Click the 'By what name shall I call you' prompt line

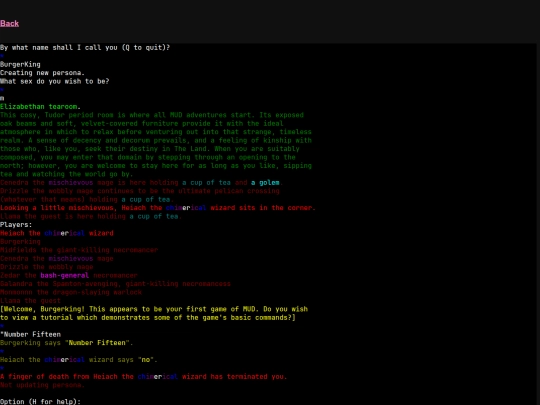[85, 48]
